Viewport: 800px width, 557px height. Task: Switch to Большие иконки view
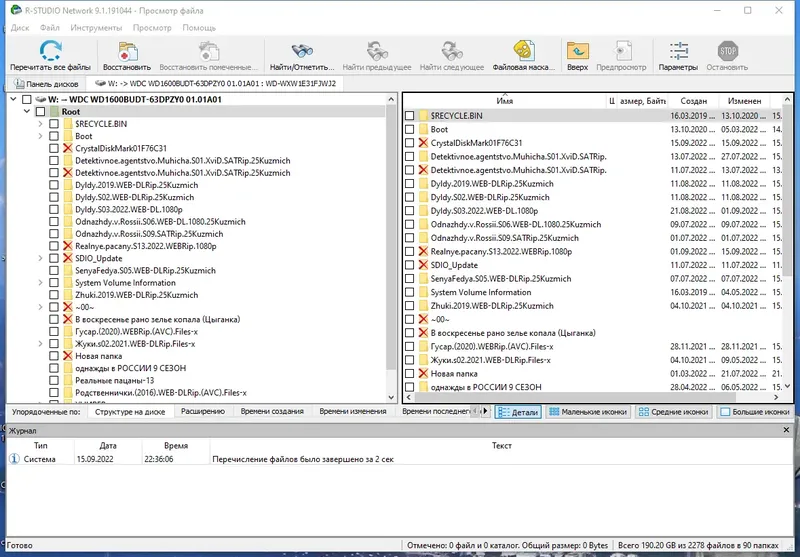755,412
